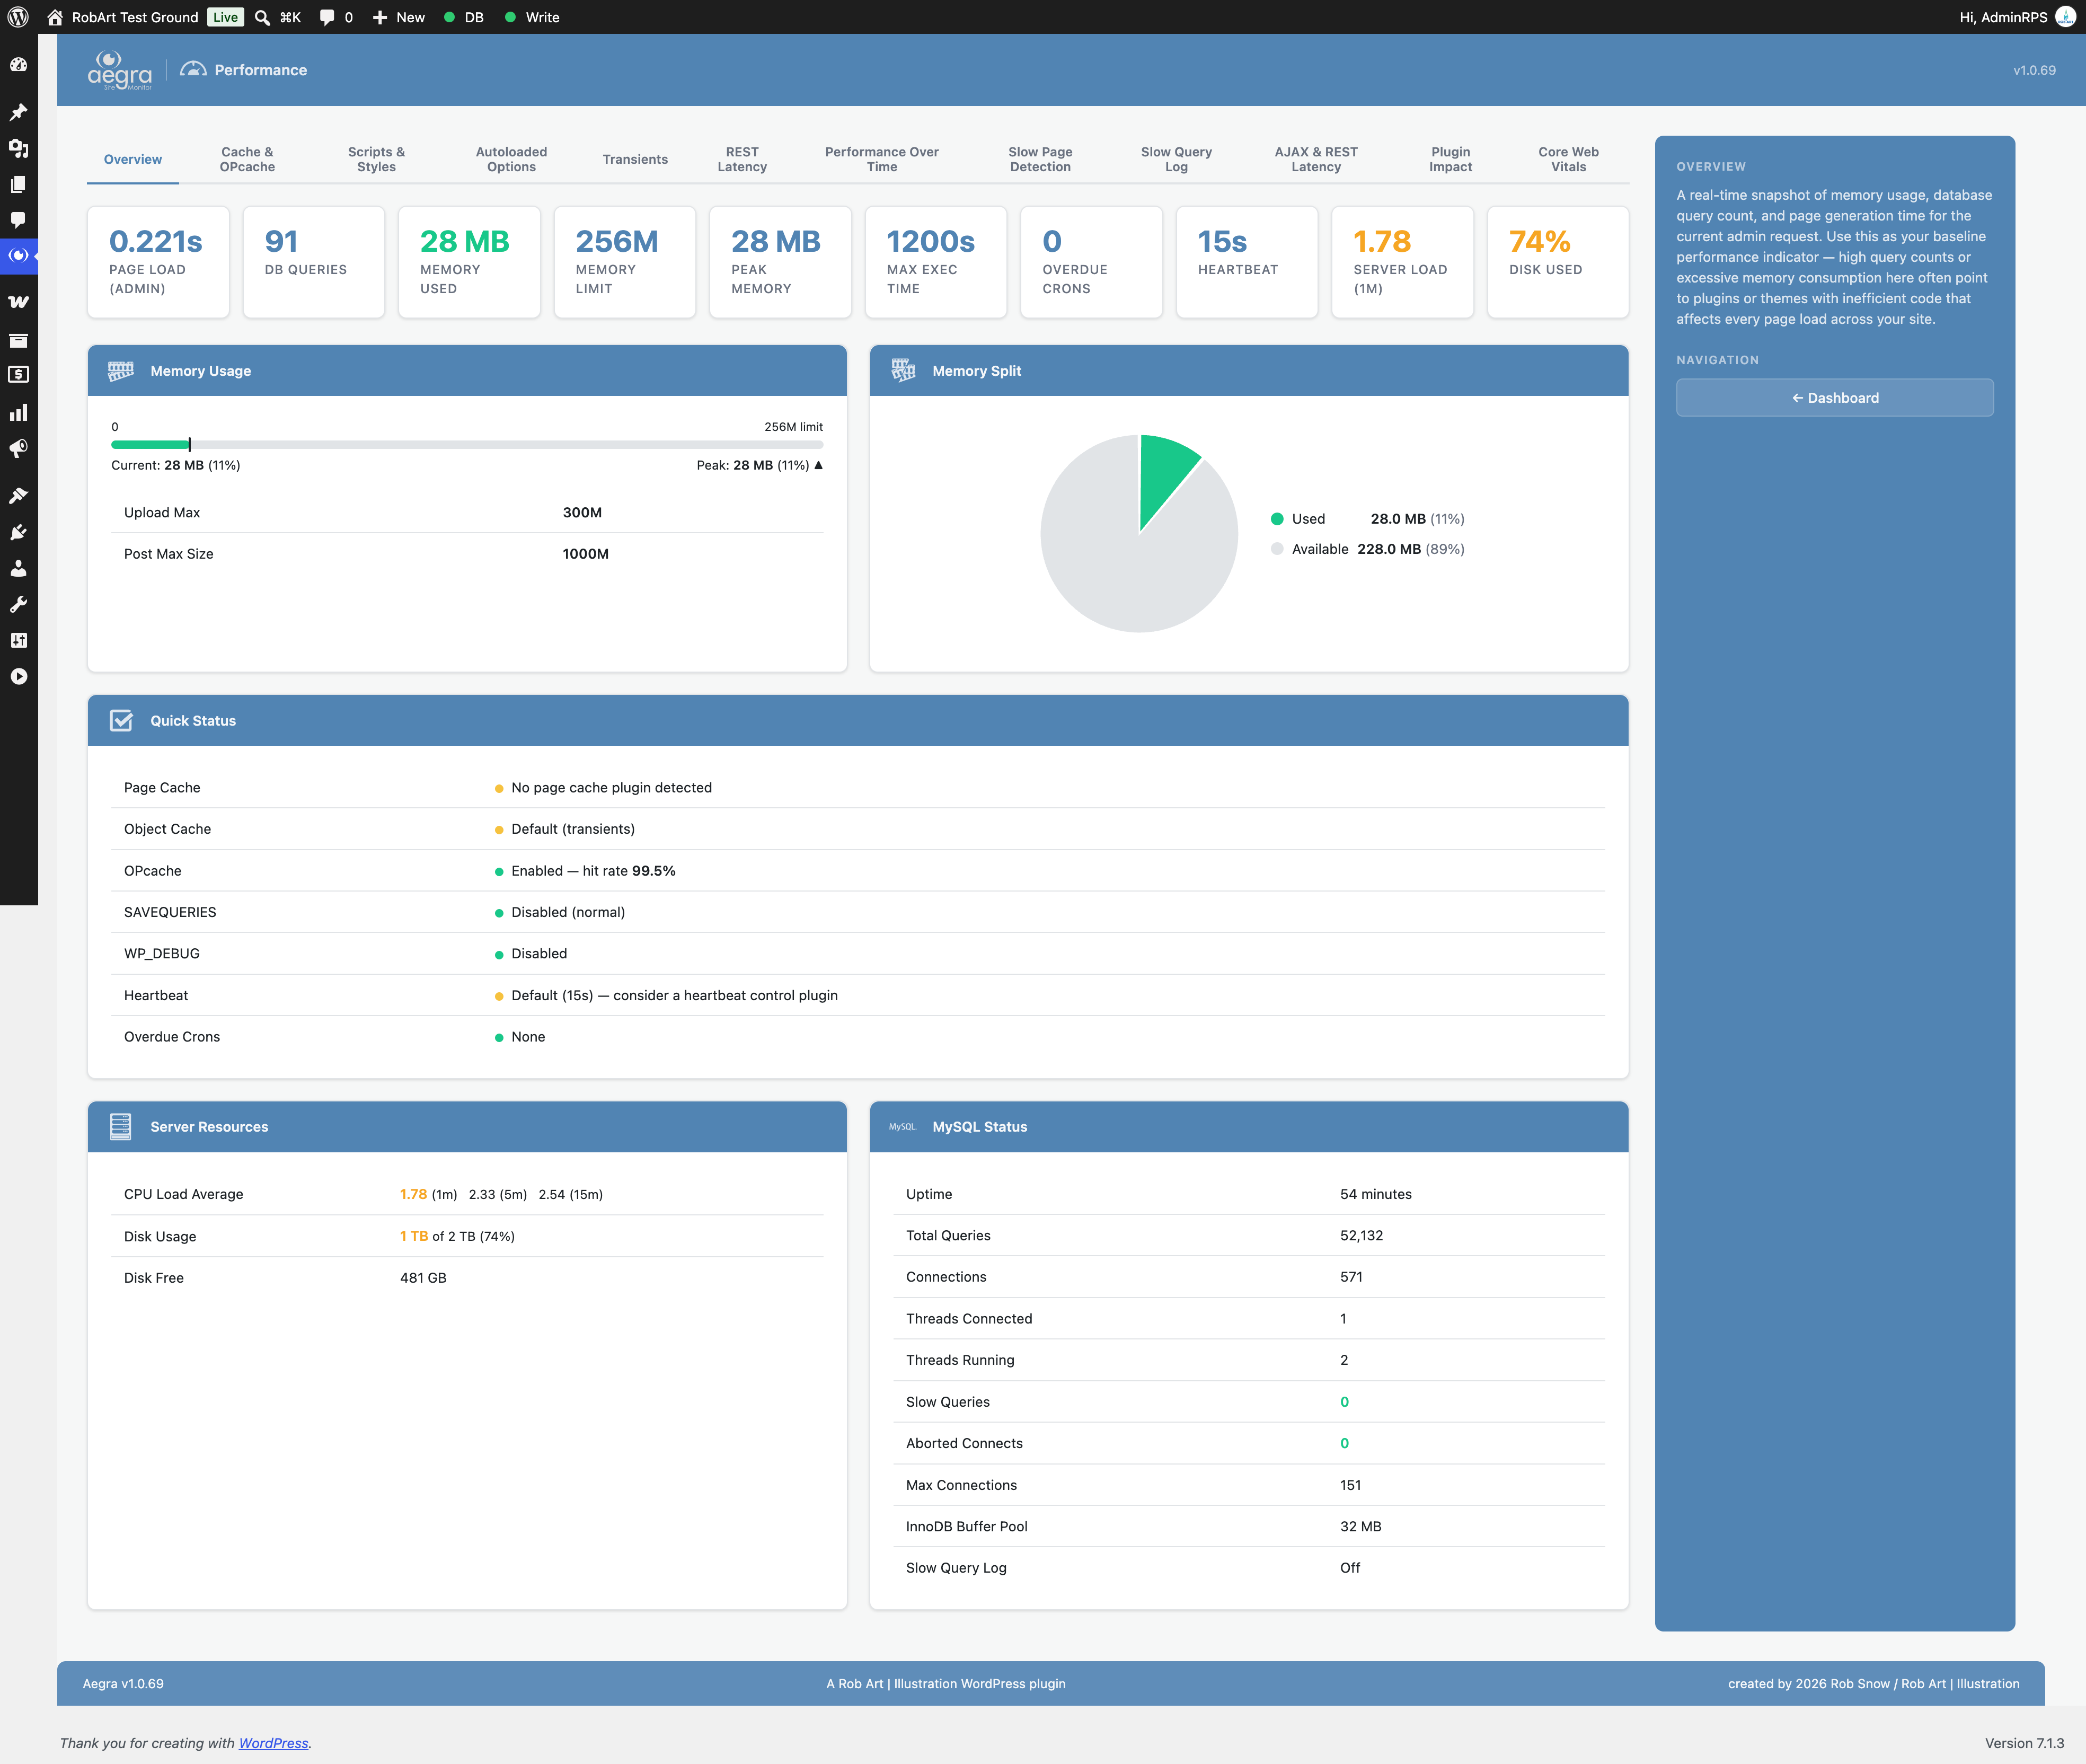This screenshot has width=2086, height=1764.
Task: Open Appearance via paintbrush sidebar icon
Action: tap(18, 495)
